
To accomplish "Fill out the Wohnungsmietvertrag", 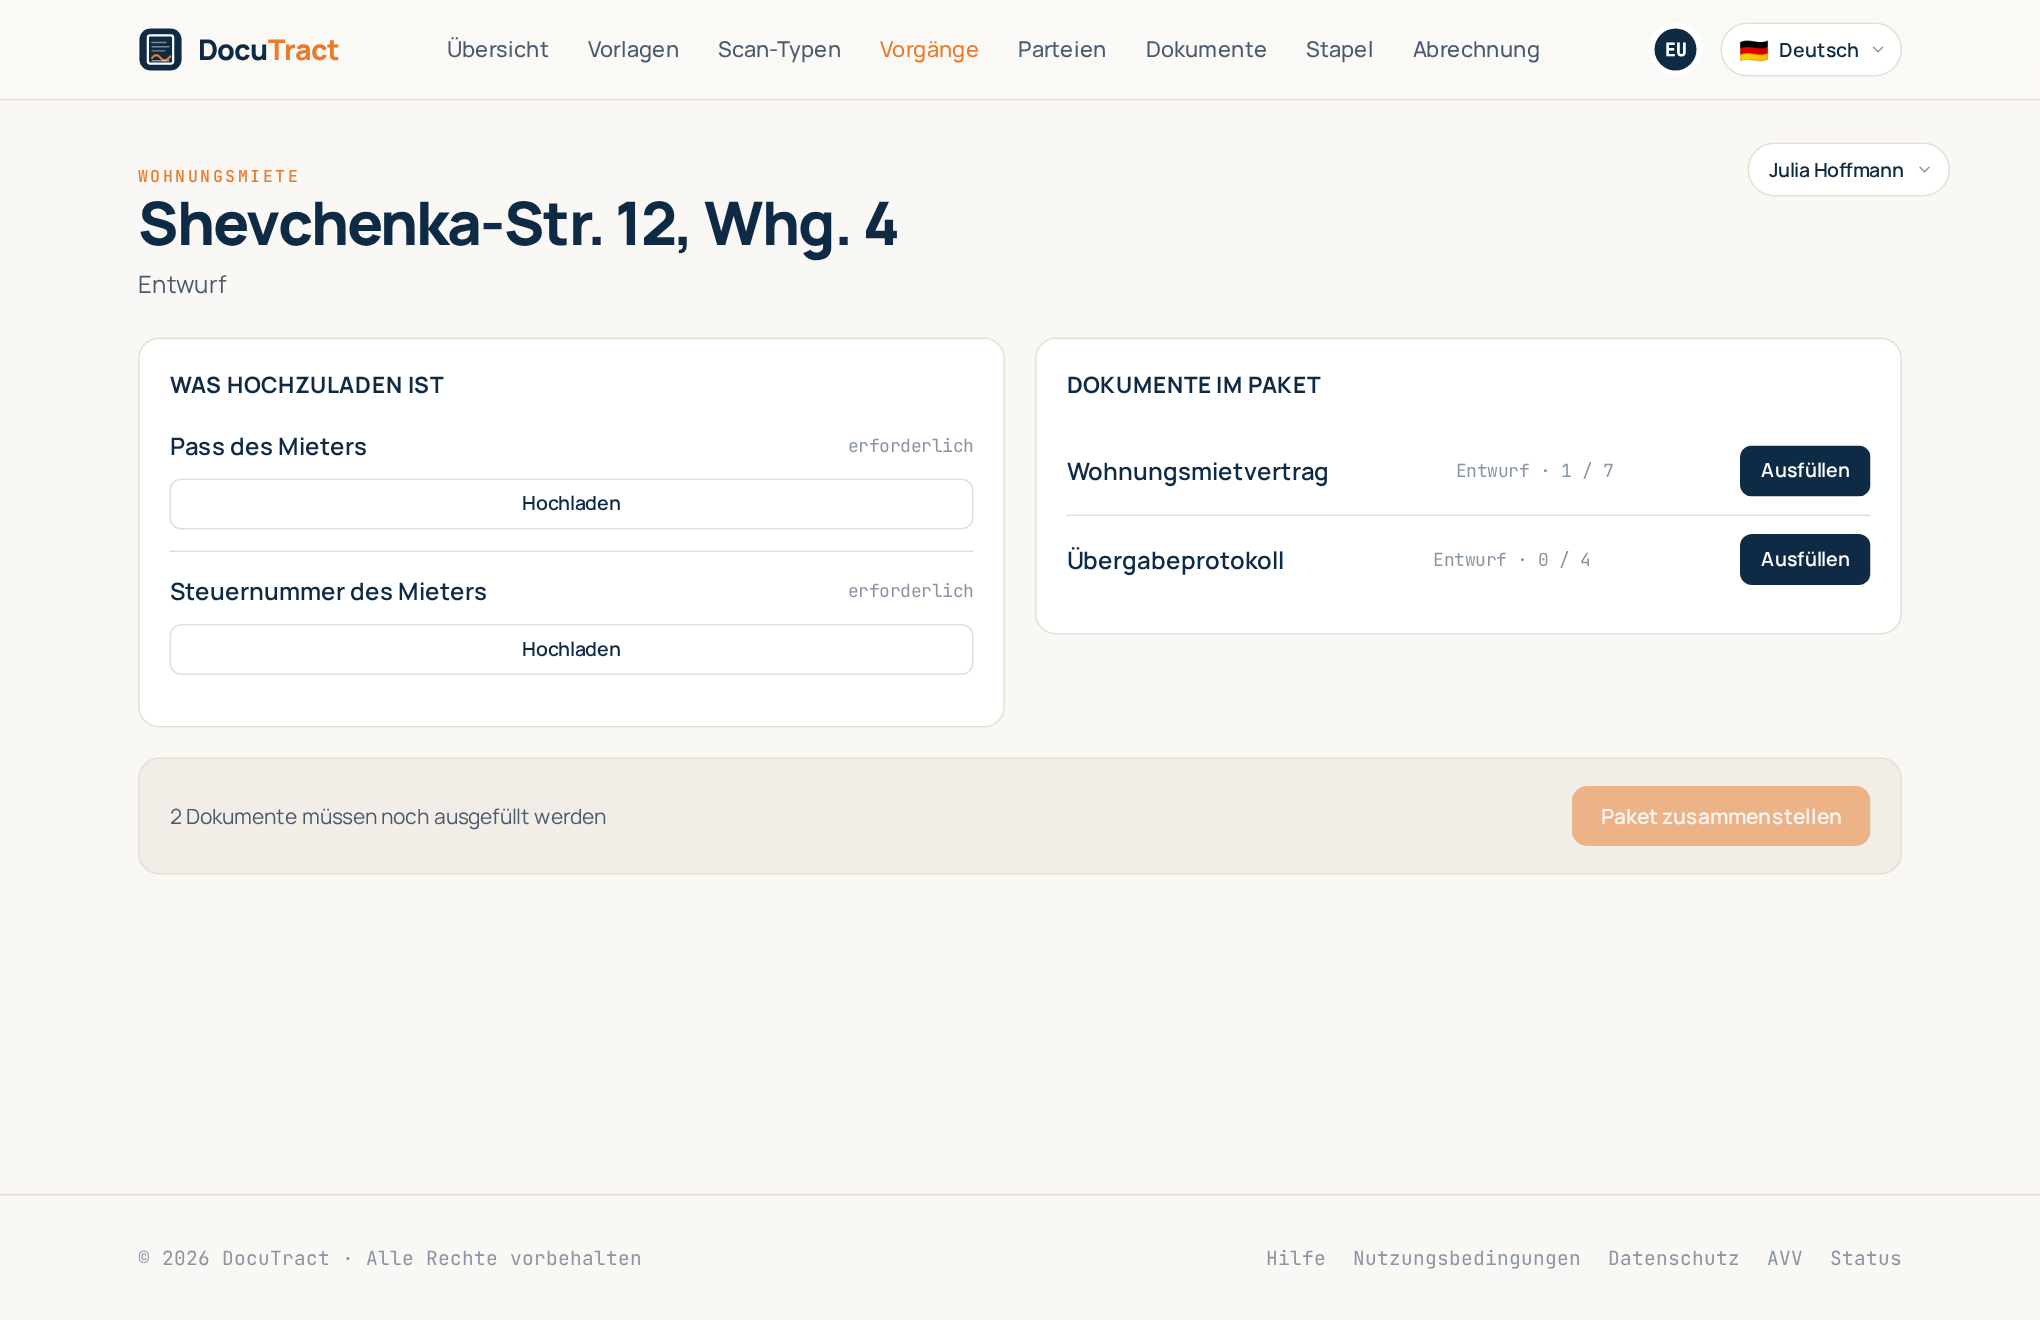I will (1804, 470).
